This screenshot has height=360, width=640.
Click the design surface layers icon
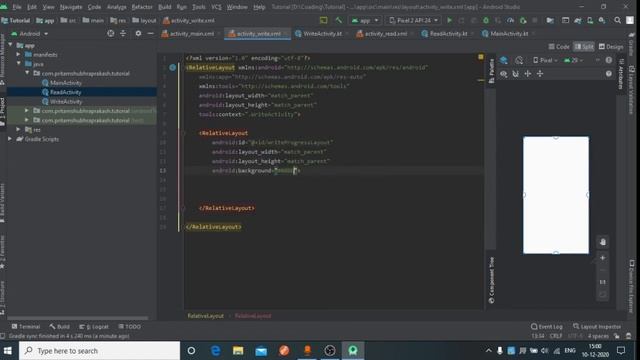(504, 60)
